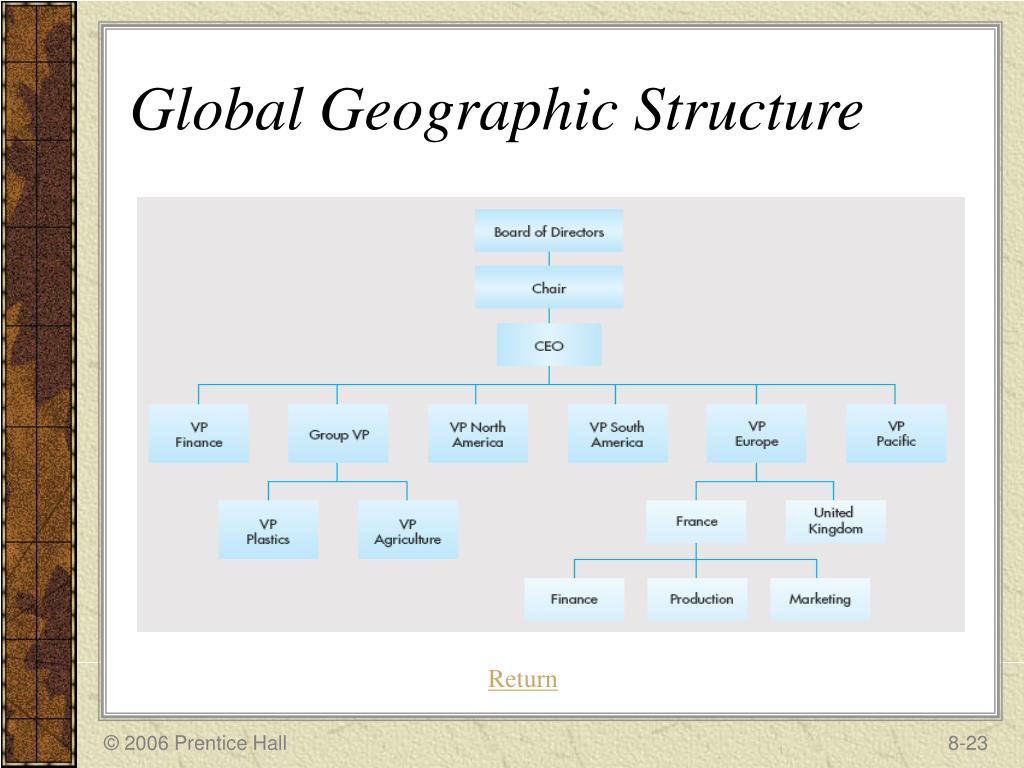Click the Global Geographic Structure title
Image resolution: width=1024 pixels, height=768 pixels.
tap(497, 110)
